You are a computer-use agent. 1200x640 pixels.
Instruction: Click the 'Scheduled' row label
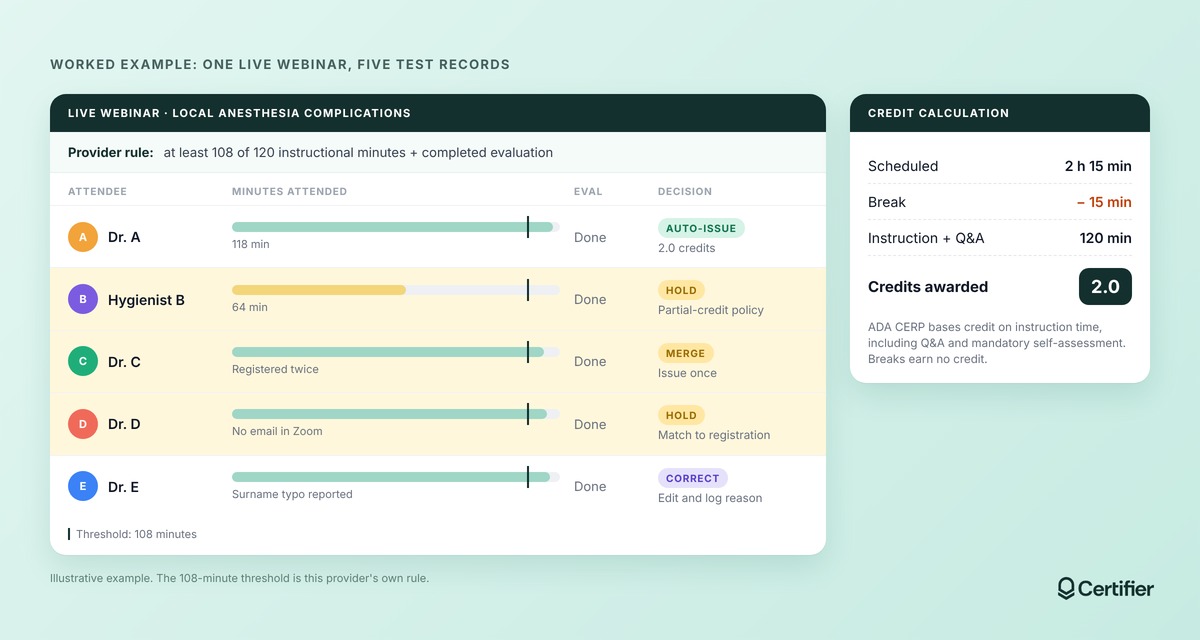pos(903,166)
